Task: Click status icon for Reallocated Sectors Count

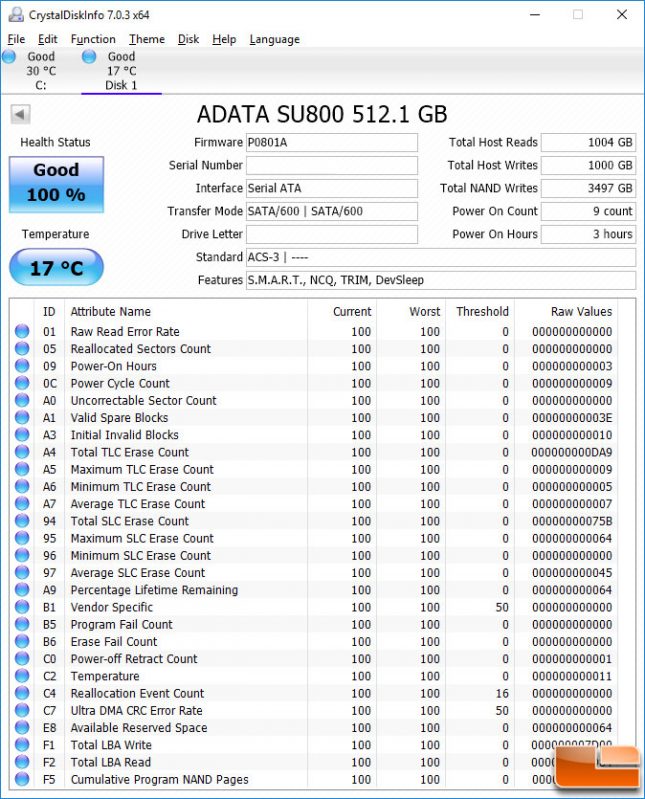Action: click(x=22, y=349)
